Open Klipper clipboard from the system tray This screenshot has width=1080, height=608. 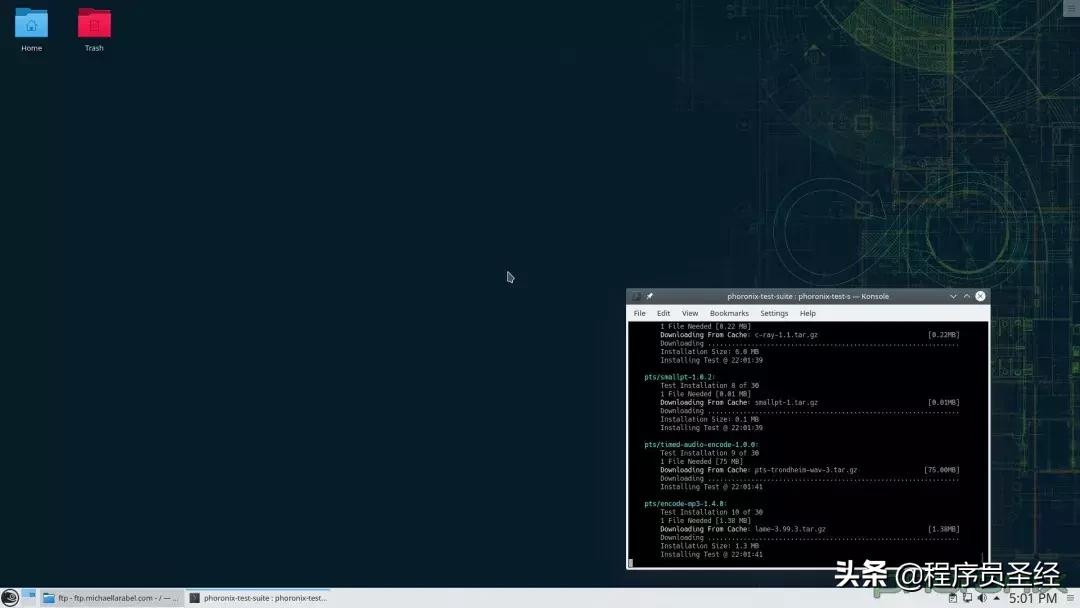click(x=952, y=598)
